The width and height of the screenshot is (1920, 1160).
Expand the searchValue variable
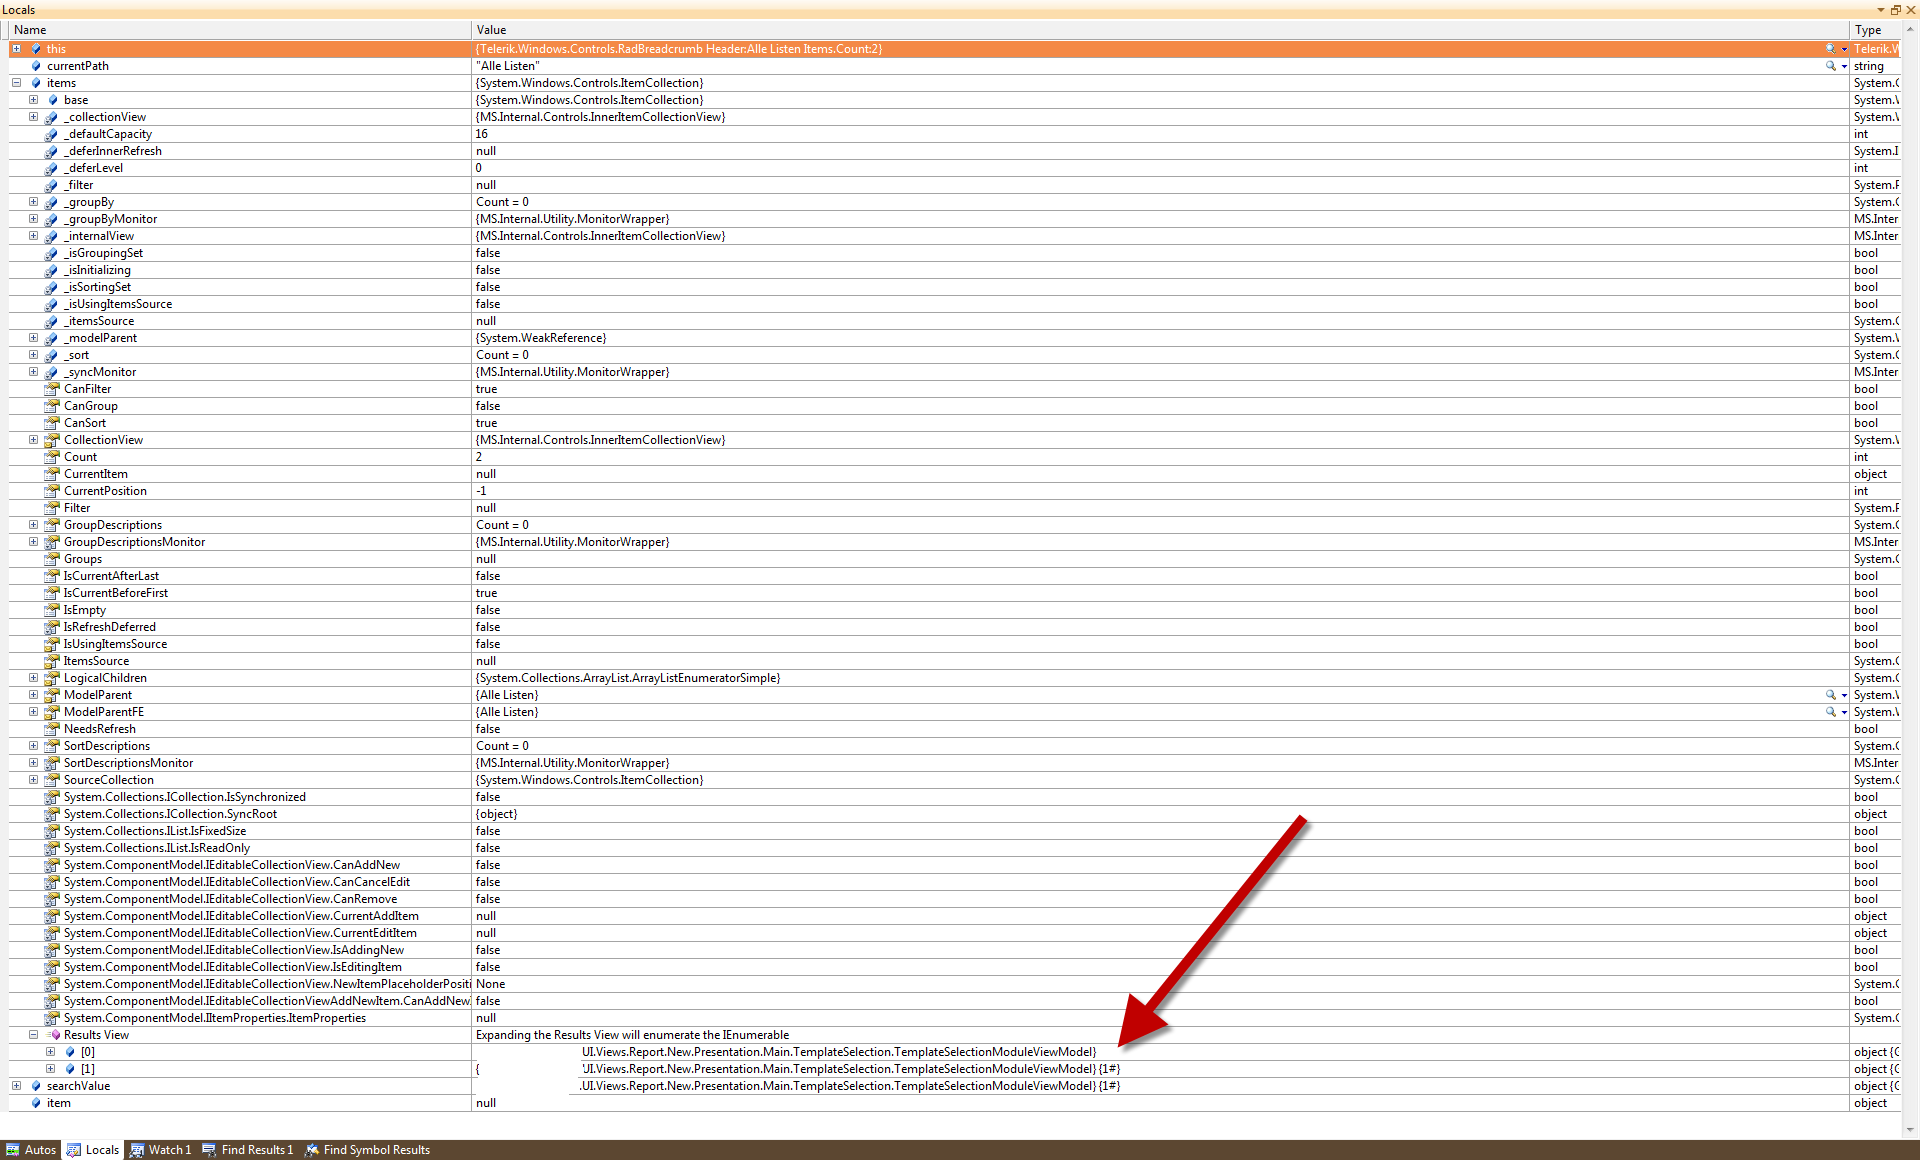click(17, 1086)
